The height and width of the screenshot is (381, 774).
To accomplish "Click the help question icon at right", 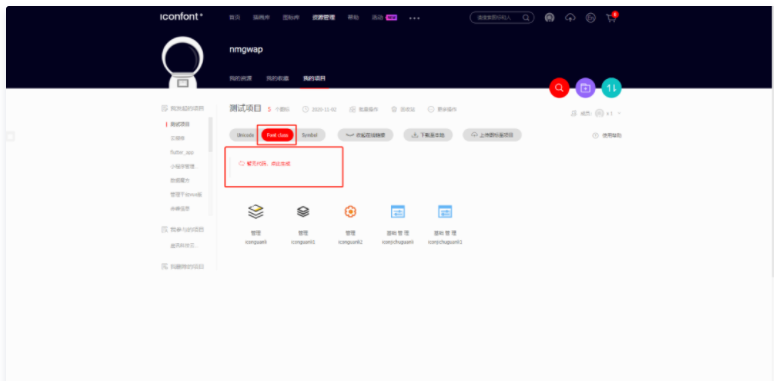I will click(595, 135).
